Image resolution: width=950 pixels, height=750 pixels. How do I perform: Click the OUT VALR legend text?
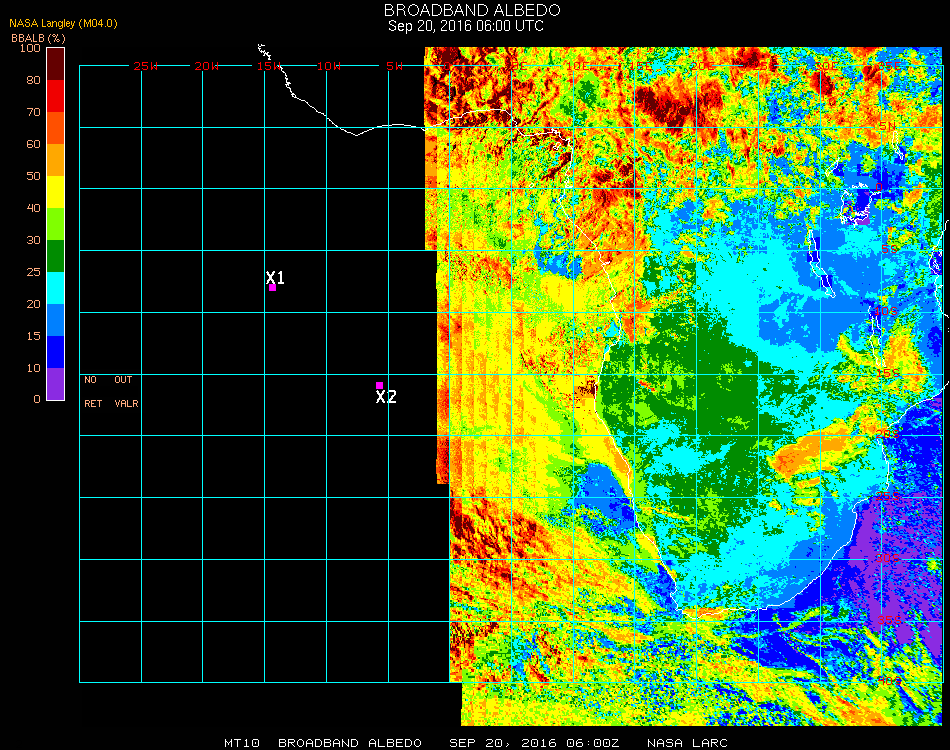tap(125, 392)
